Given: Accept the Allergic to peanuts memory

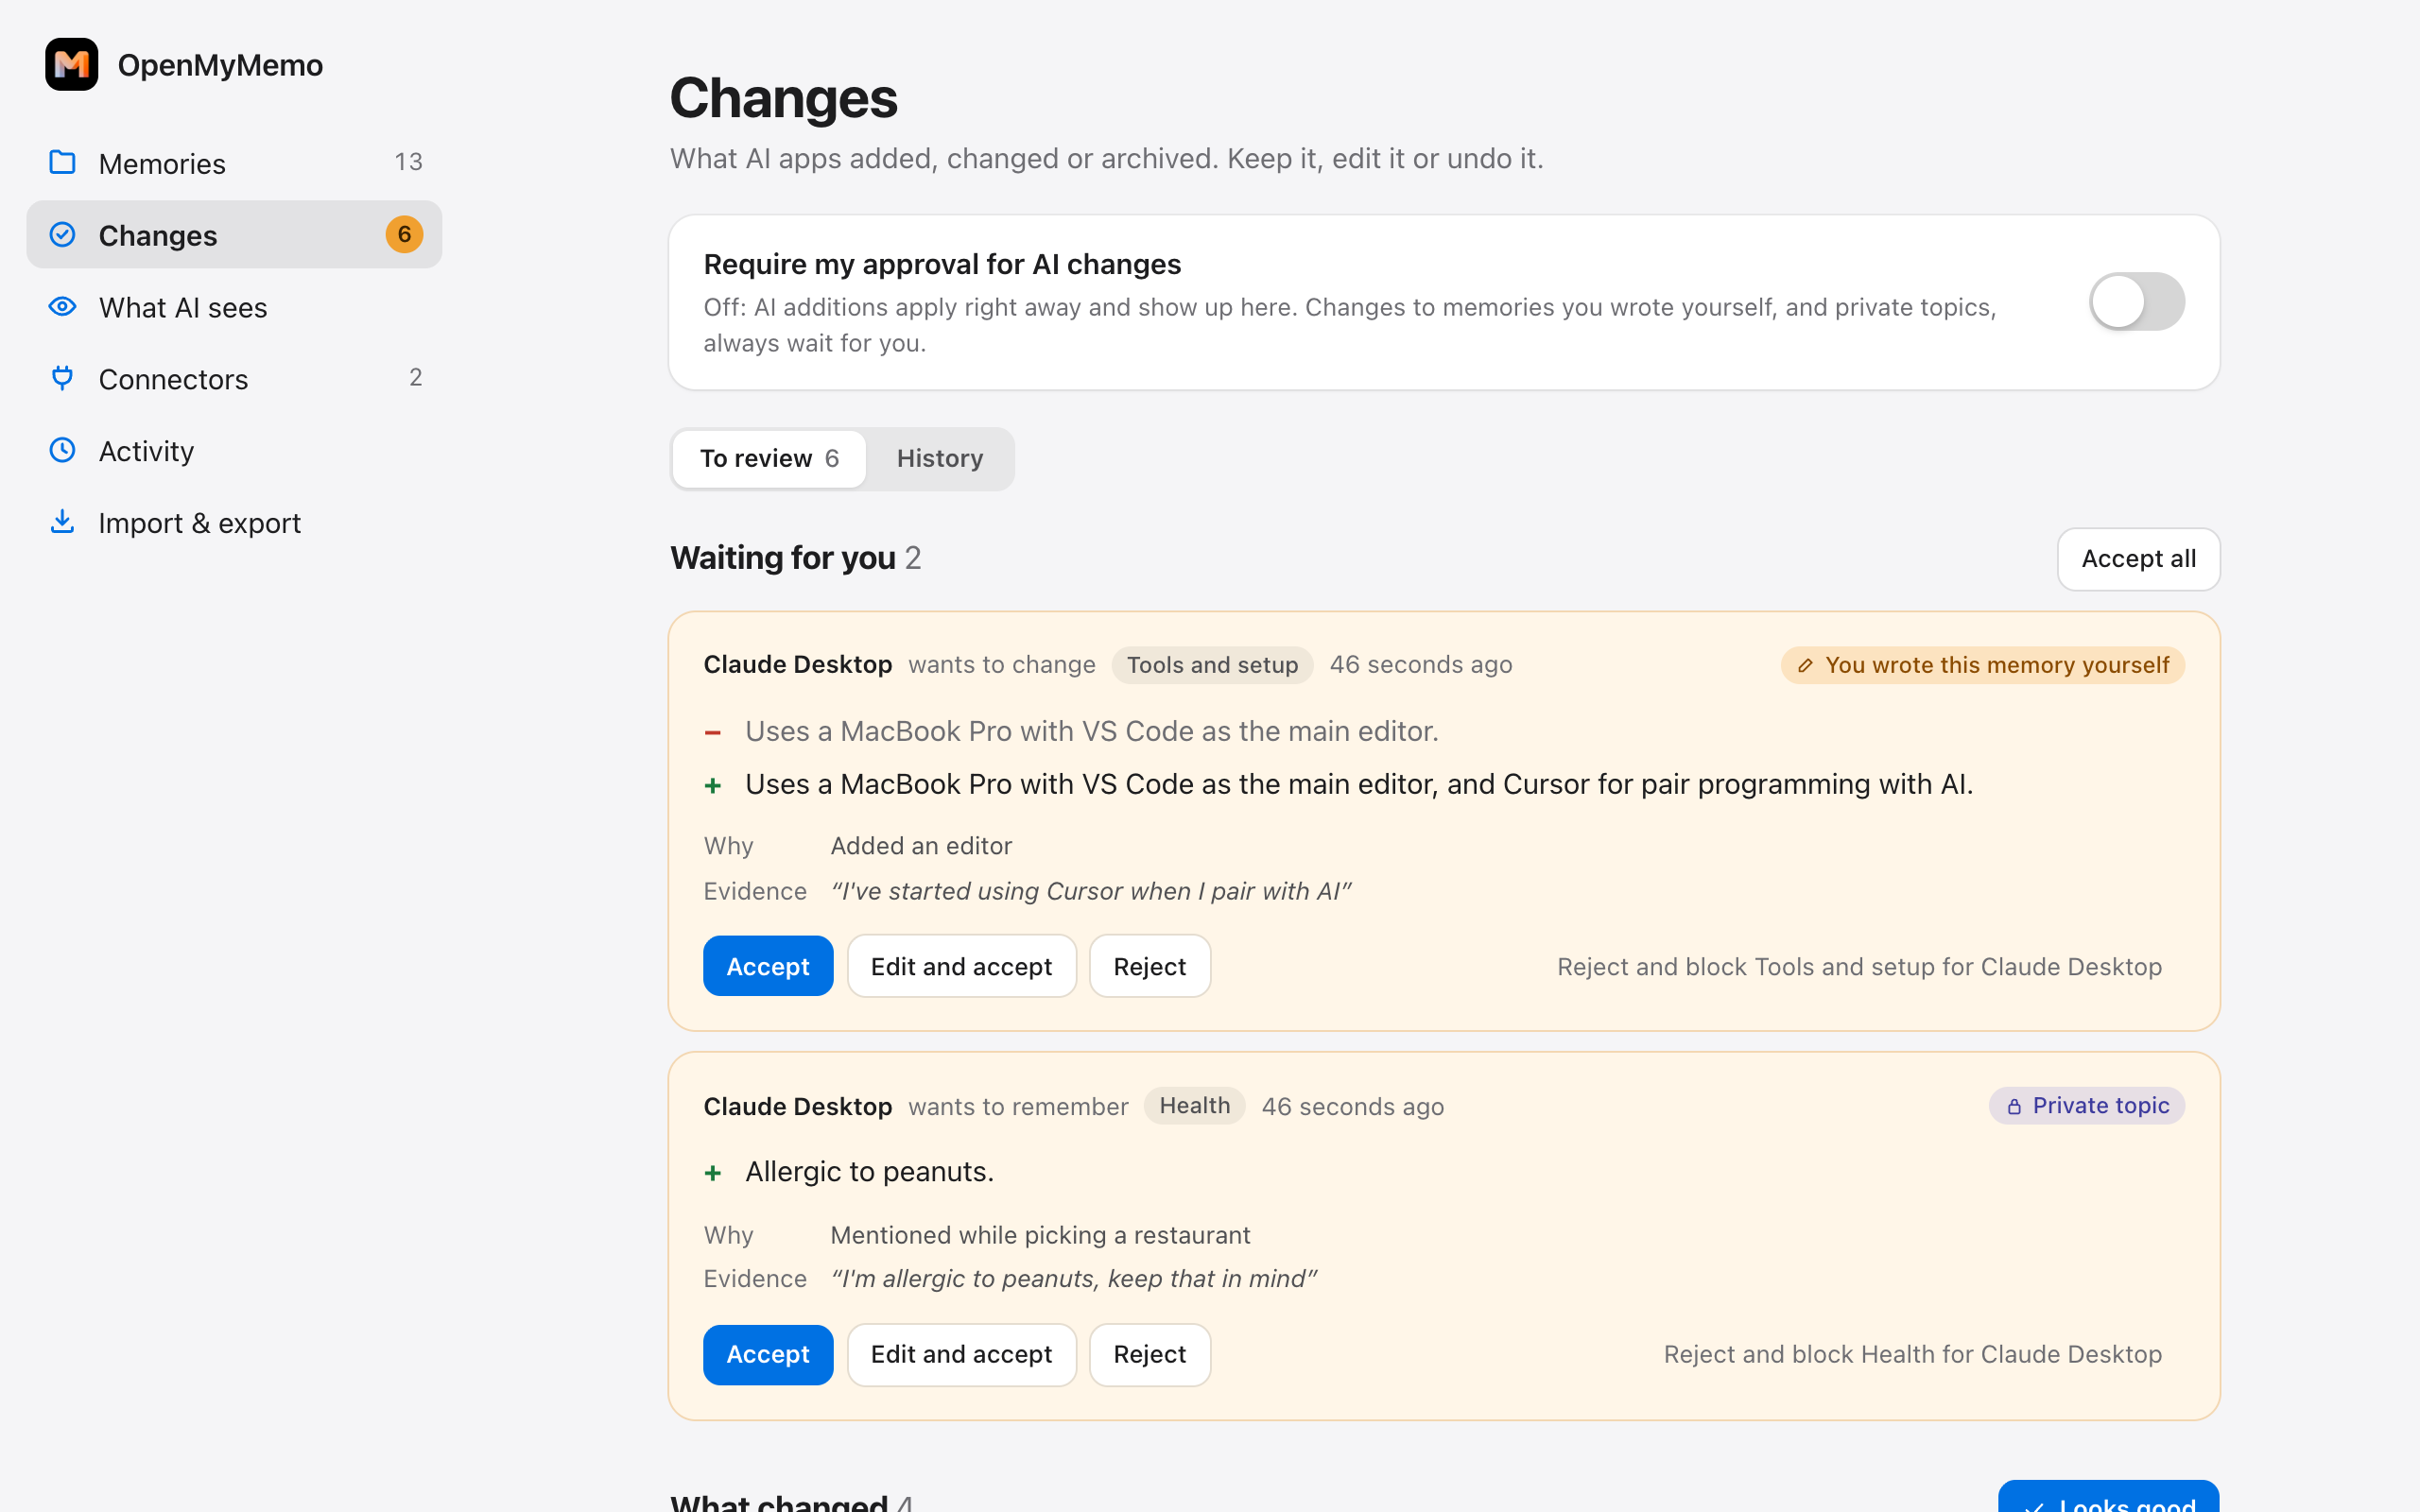Looking at the screenshot, I should (767, 1354).
